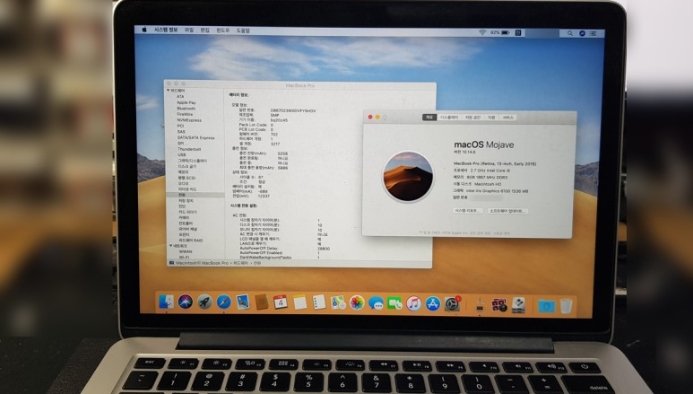Open Photos from the Dock
Image resolution: width=693 pixels, height=394 pixels.
pos(357,303)
